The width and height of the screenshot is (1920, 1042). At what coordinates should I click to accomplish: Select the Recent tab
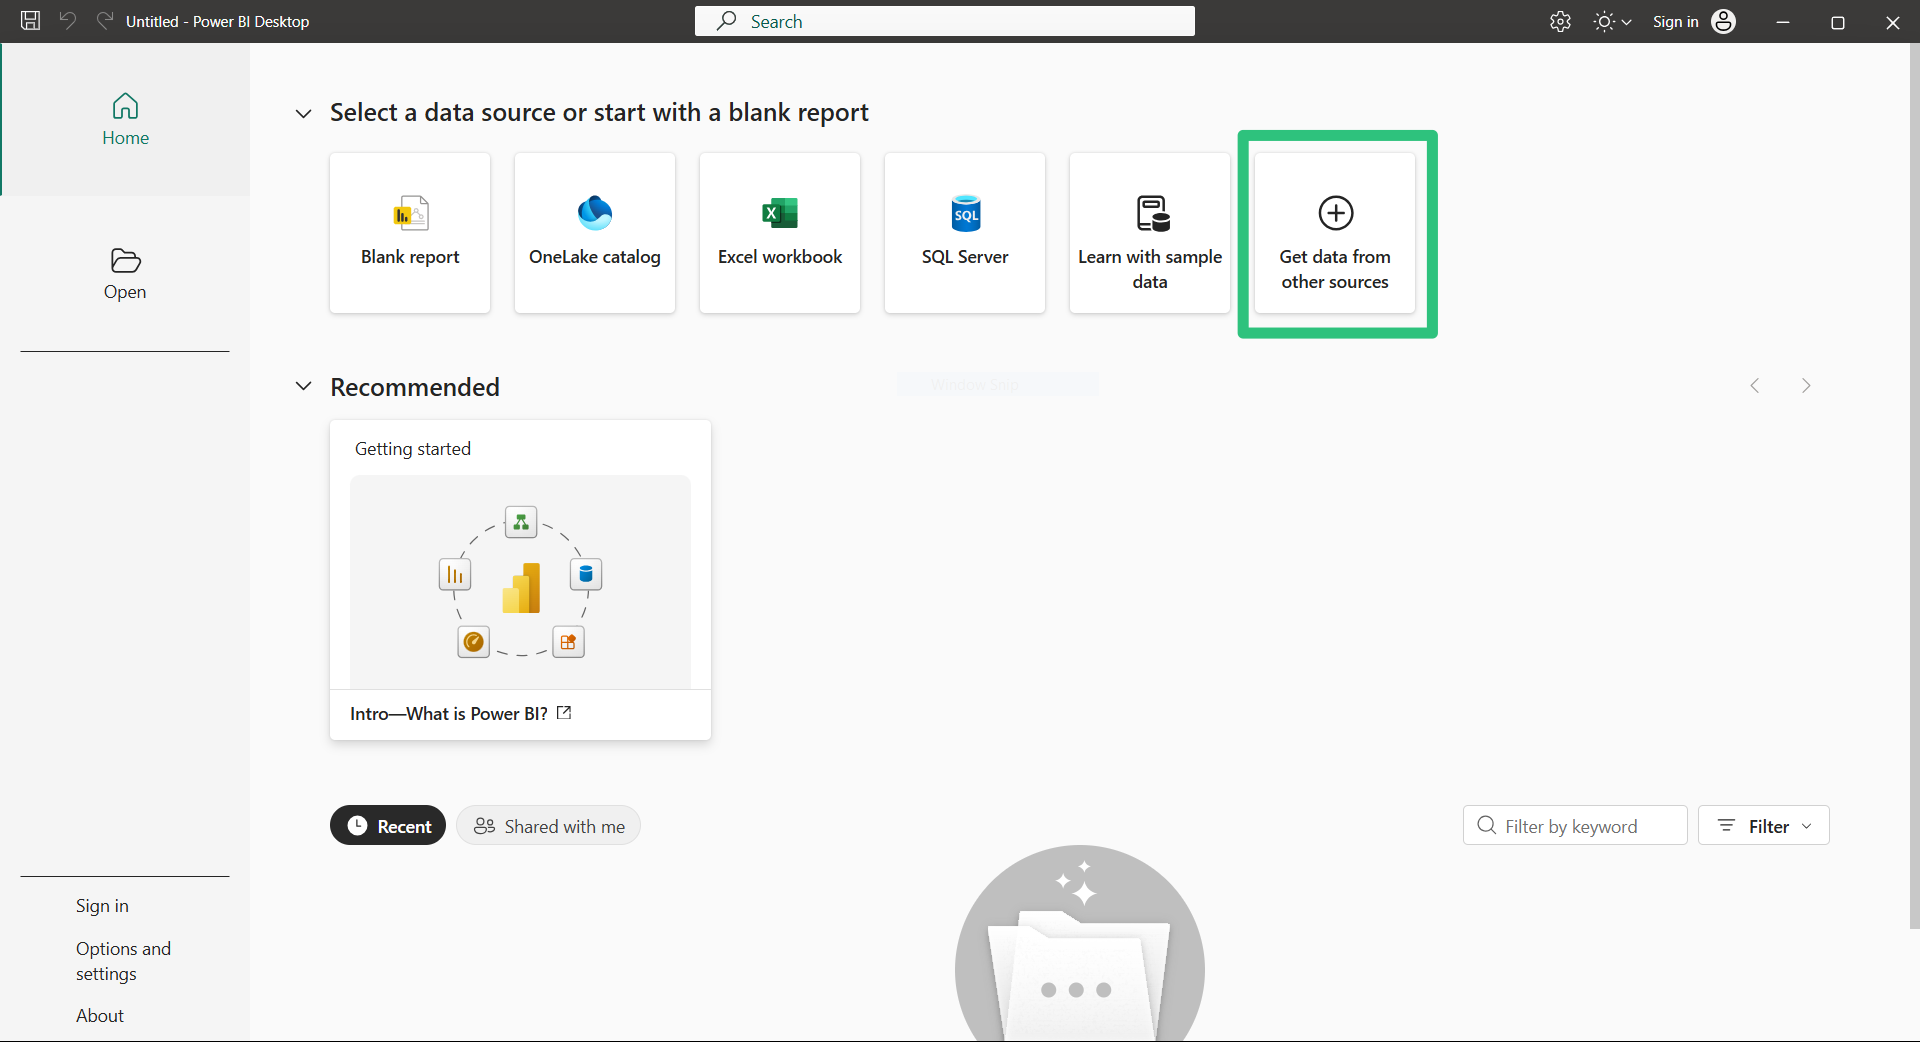click(388, 825)
